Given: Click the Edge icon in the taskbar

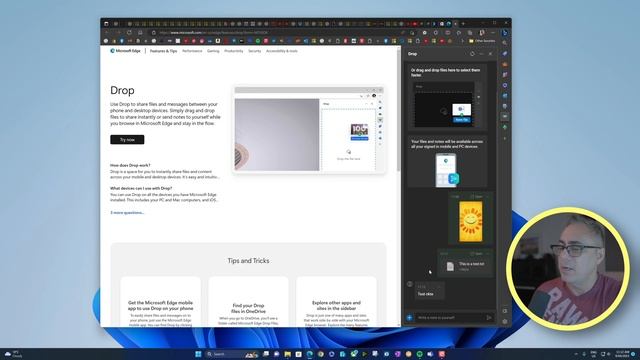Looking at the screenshot, I should tap(310, 354).
